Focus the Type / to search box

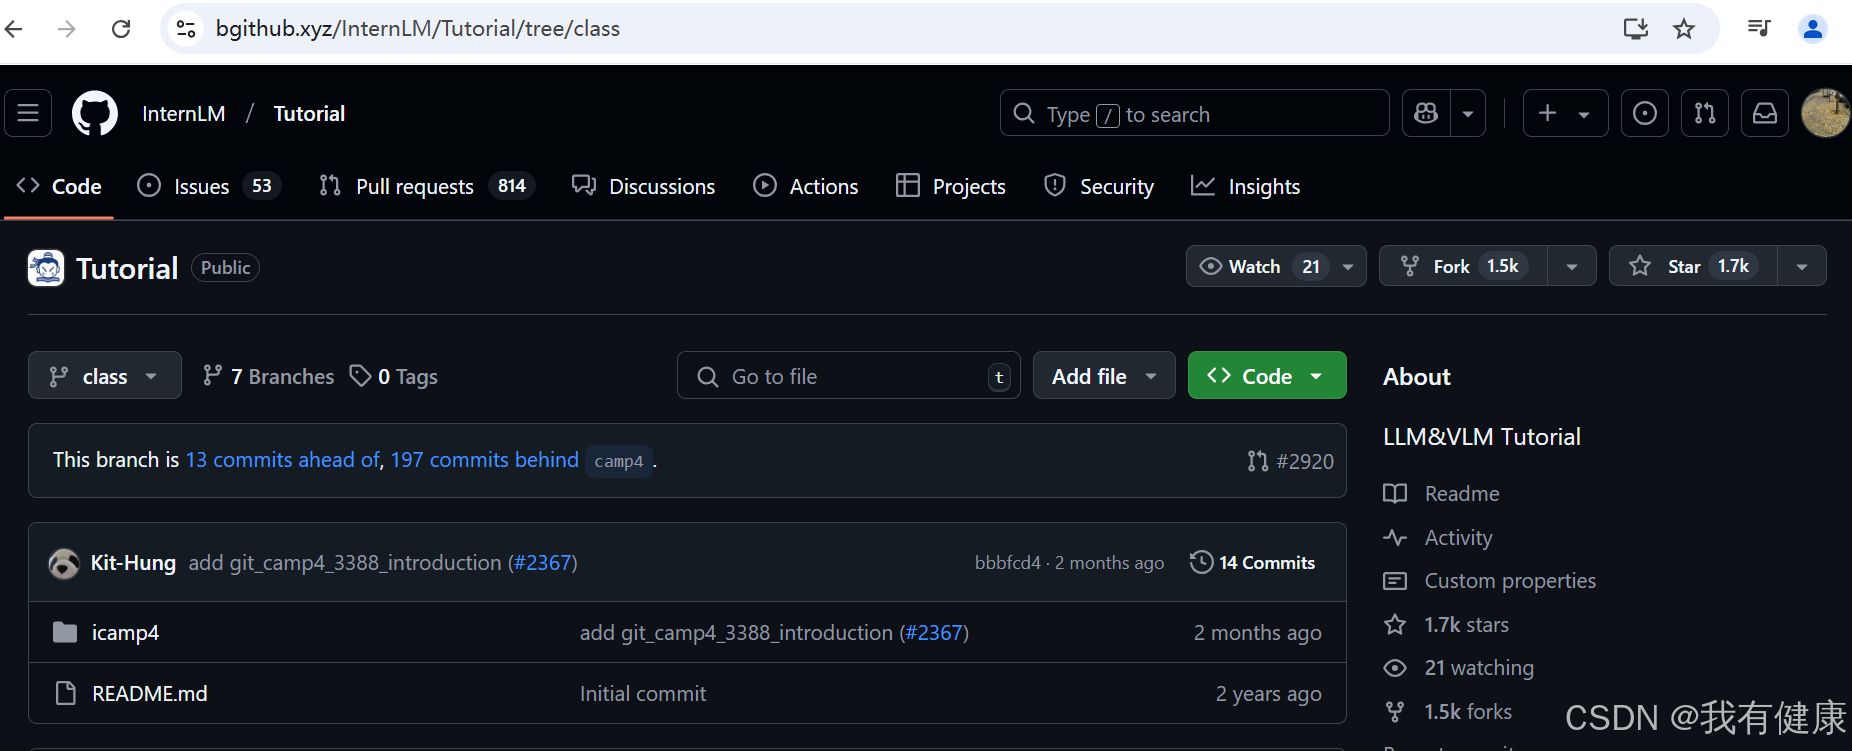(1194, 113)
